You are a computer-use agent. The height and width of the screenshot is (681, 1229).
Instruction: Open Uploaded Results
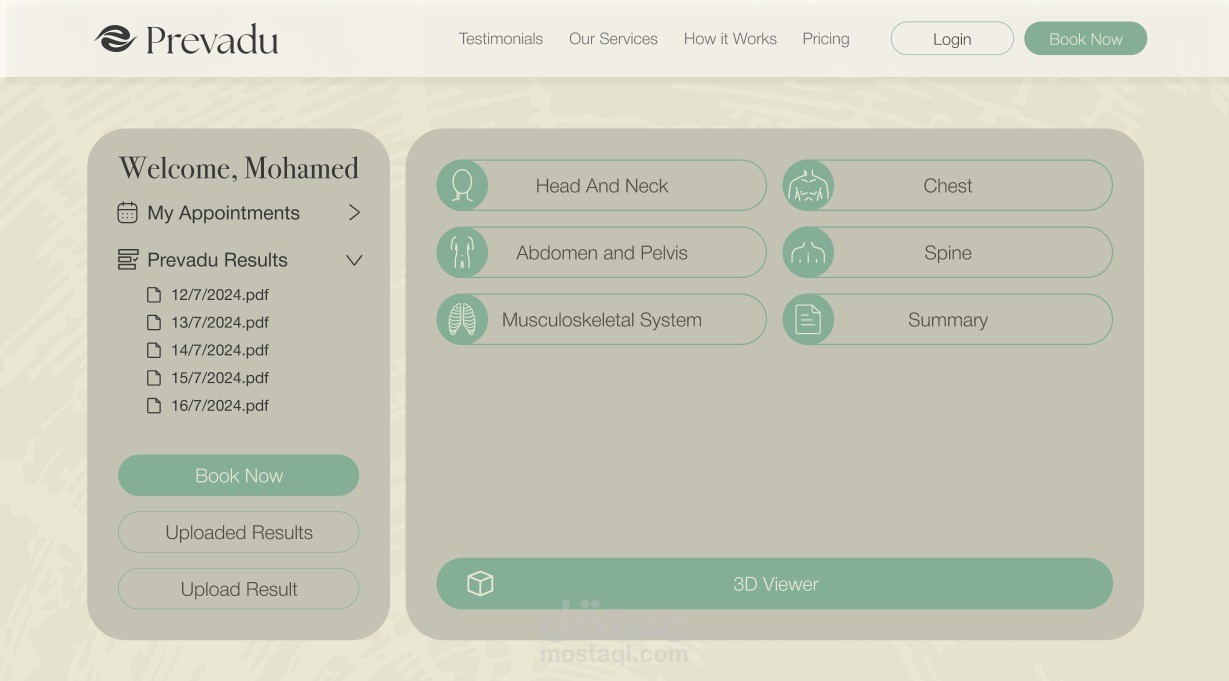238,532
